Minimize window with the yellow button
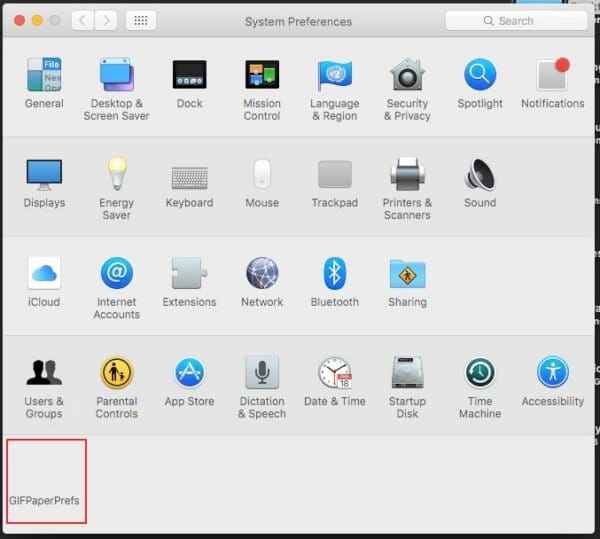Image resolution: width=600 pixels, height=539 pixels. pos(37,20)
